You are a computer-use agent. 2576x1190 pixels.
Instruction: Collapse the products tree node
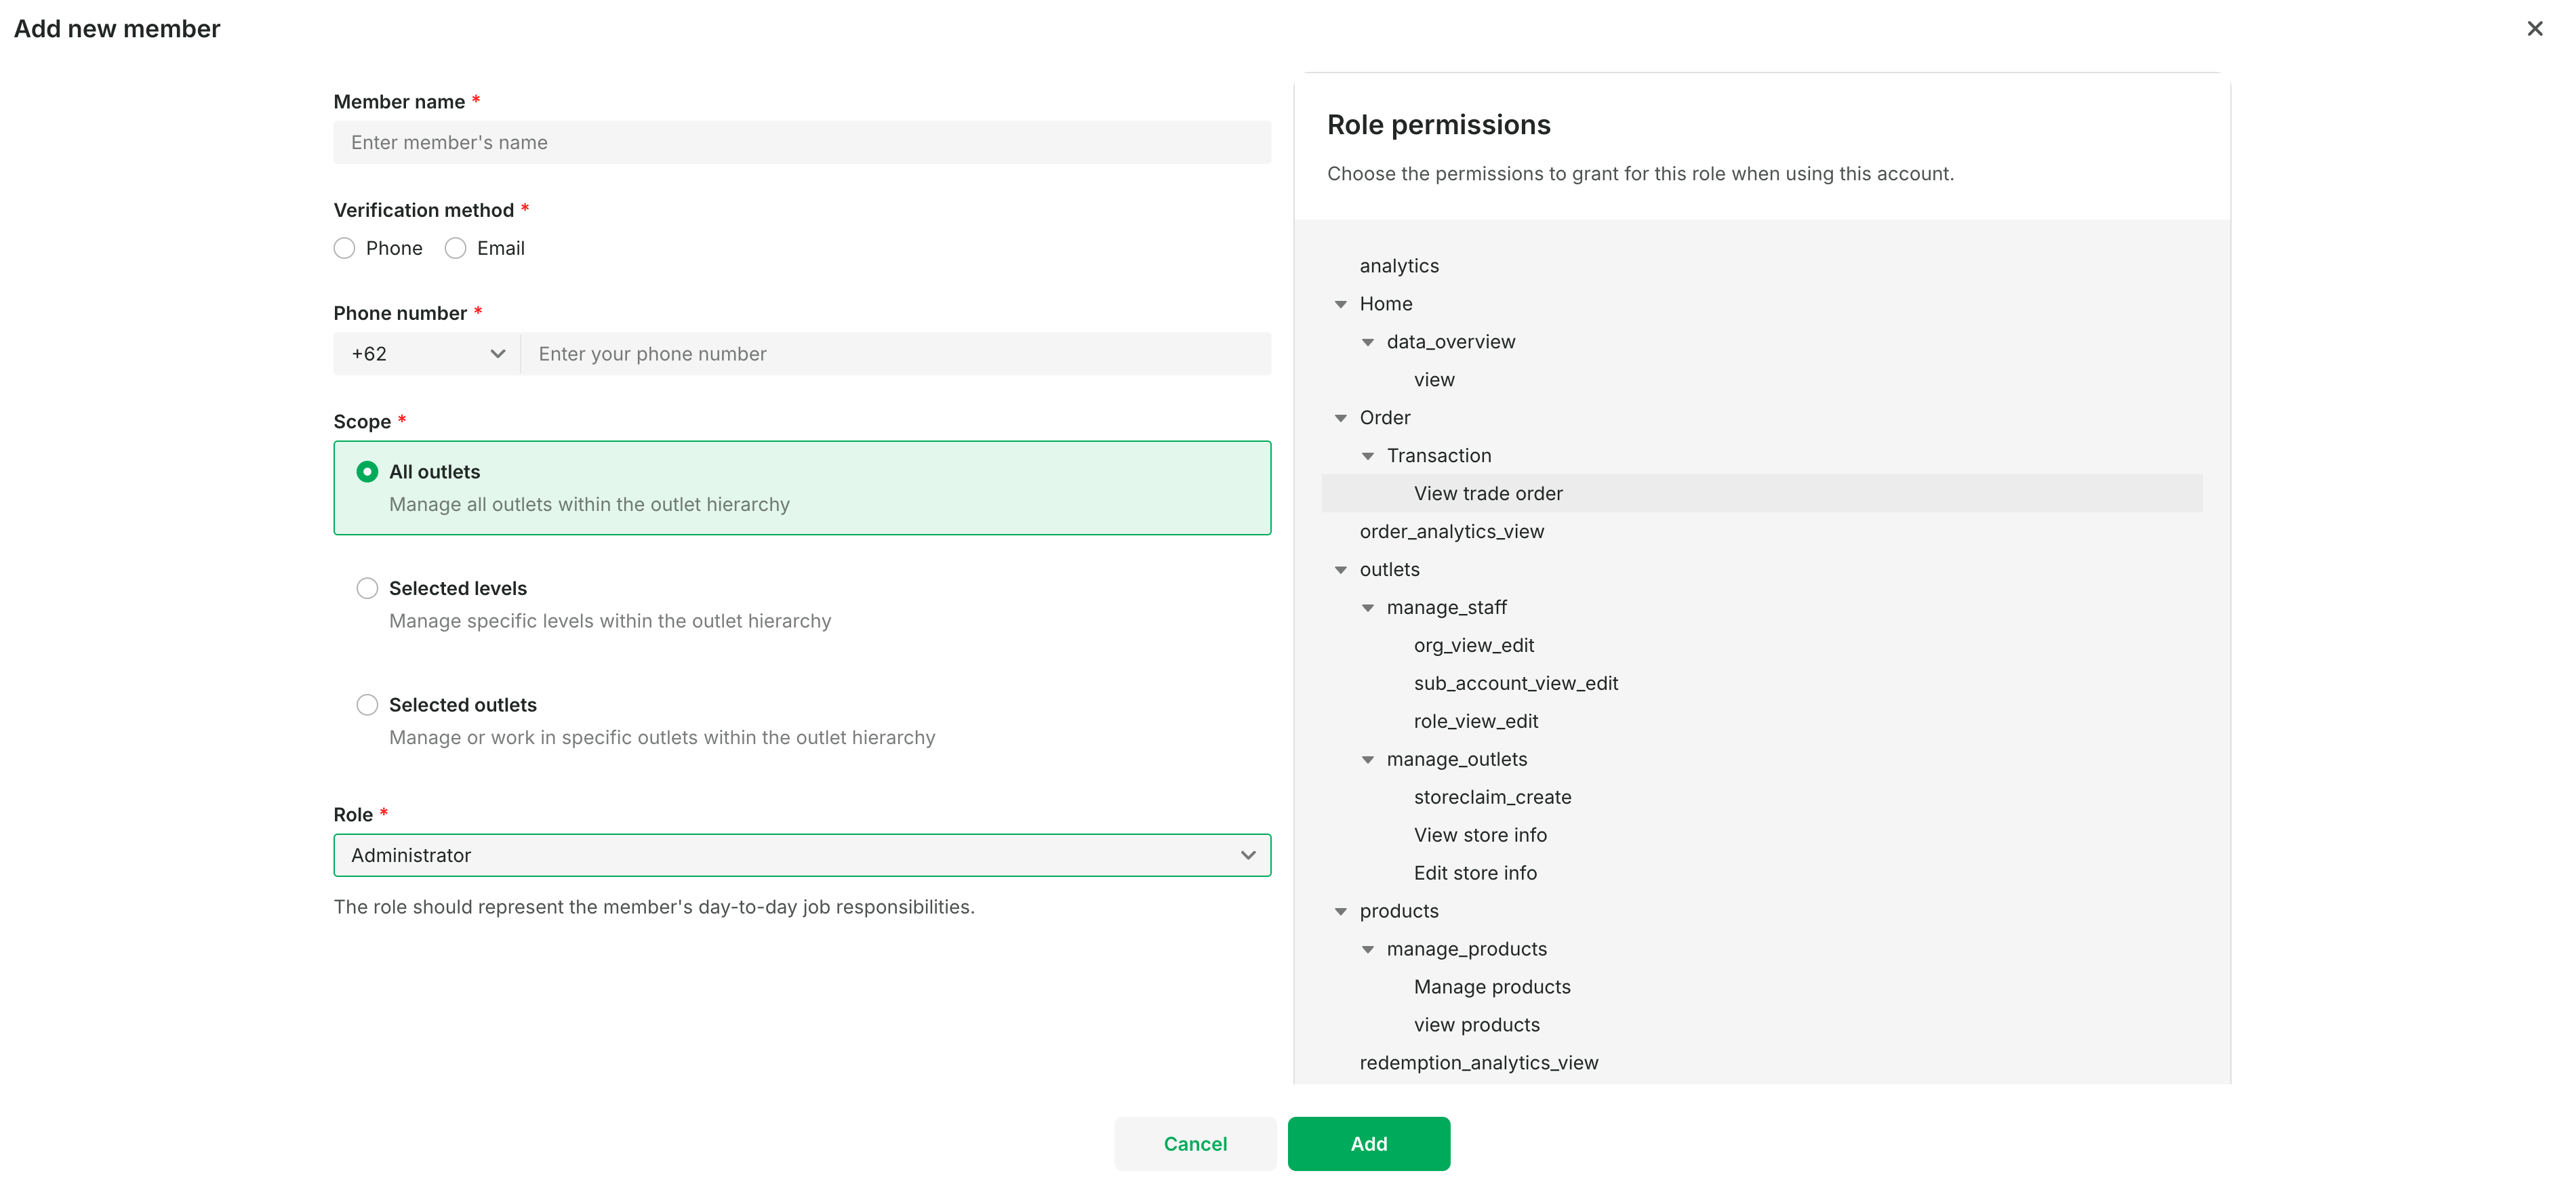point(1341,912)
